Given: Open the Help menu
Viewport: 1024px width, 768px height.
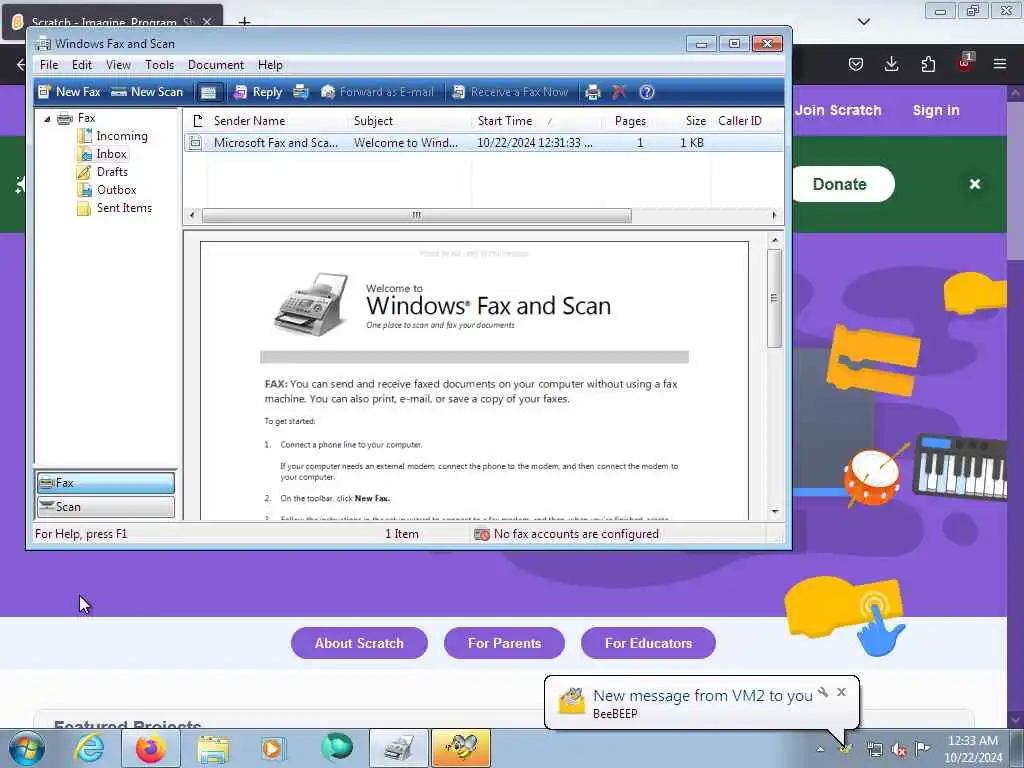Looking at the screenshot, I should (270, 65).
